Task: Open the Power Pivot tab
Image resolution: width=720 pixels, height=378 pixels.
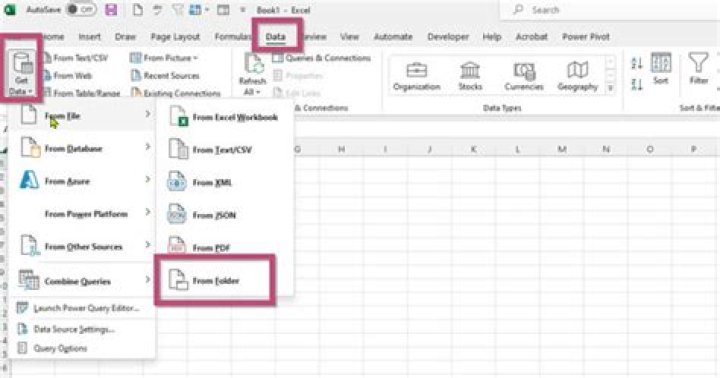Action: pyautogui.click(x=585, y=37)
